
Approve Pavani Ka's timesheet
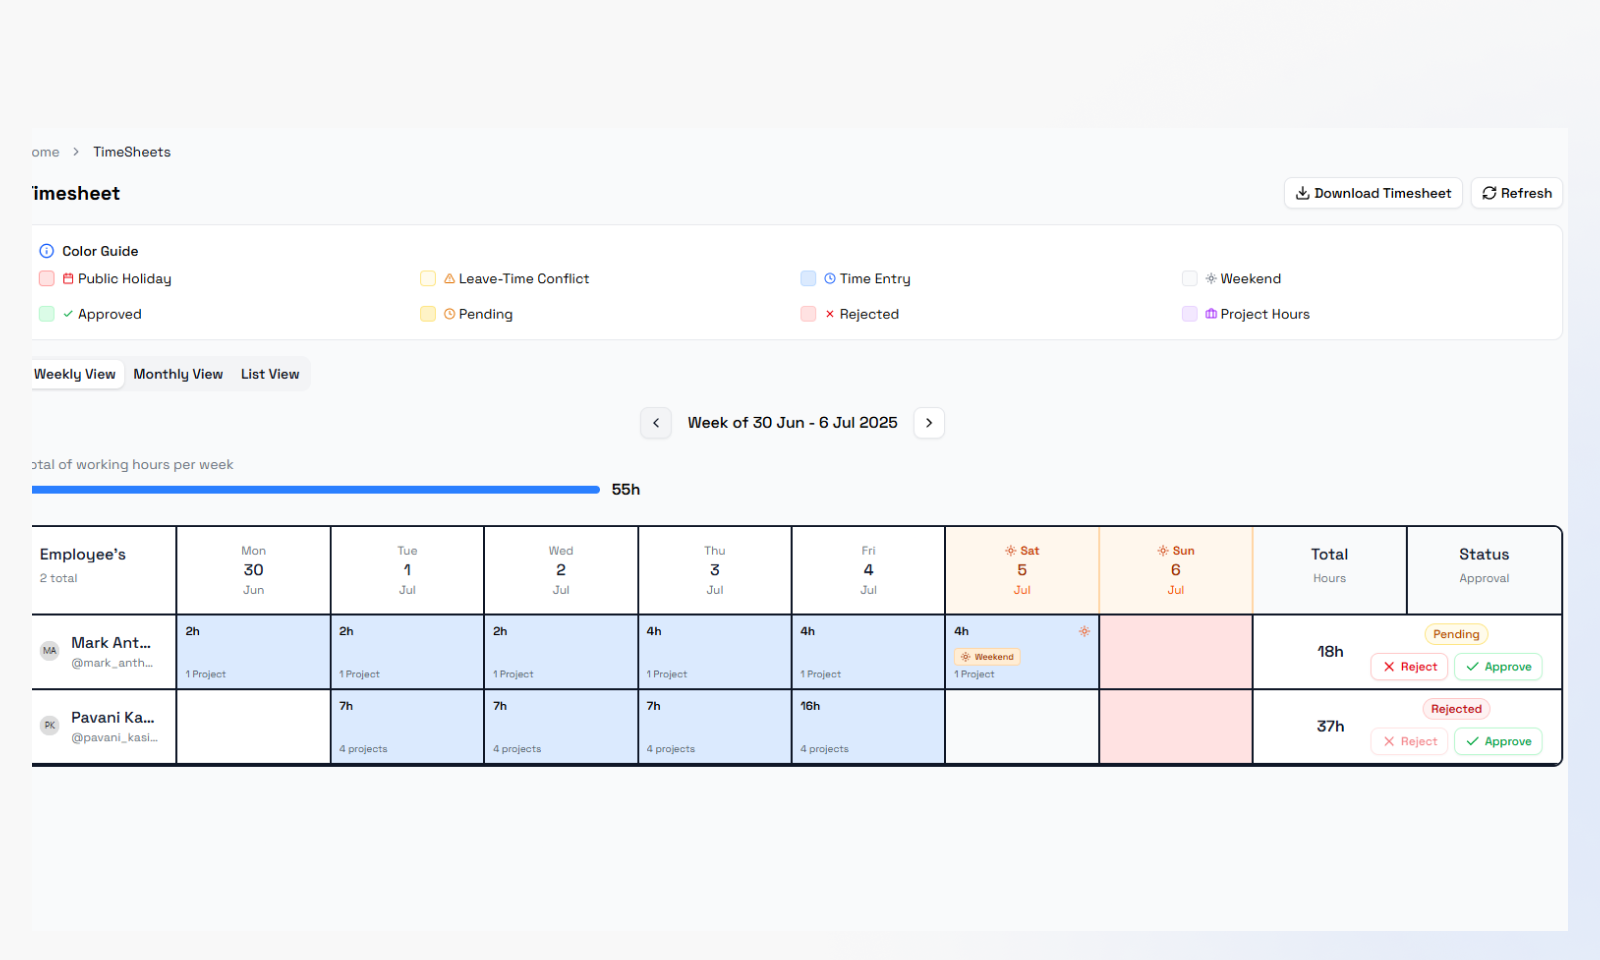(x=1498, y=742)
